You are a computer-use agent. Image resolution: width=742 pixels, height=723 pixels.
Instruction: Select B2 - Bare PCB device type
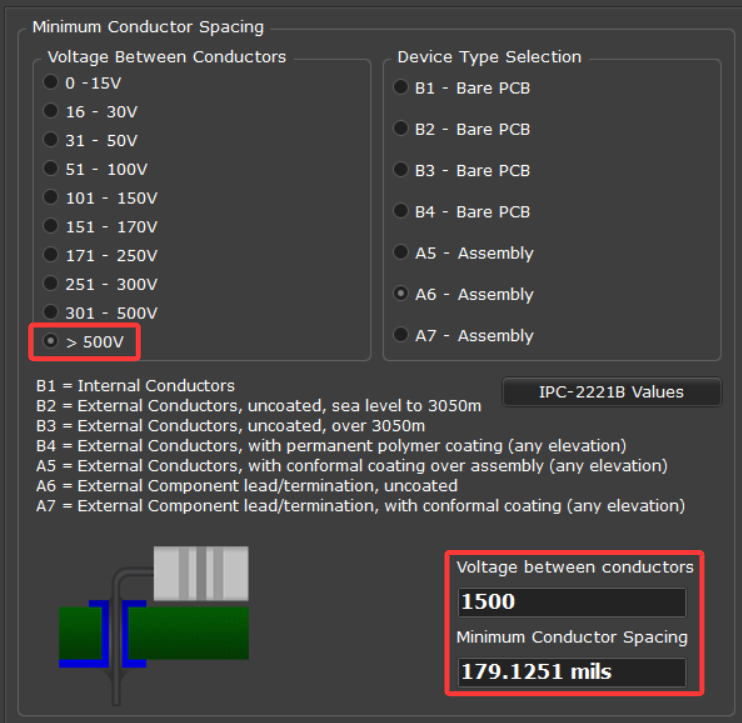pyautogui.click(x=462, y=129)
